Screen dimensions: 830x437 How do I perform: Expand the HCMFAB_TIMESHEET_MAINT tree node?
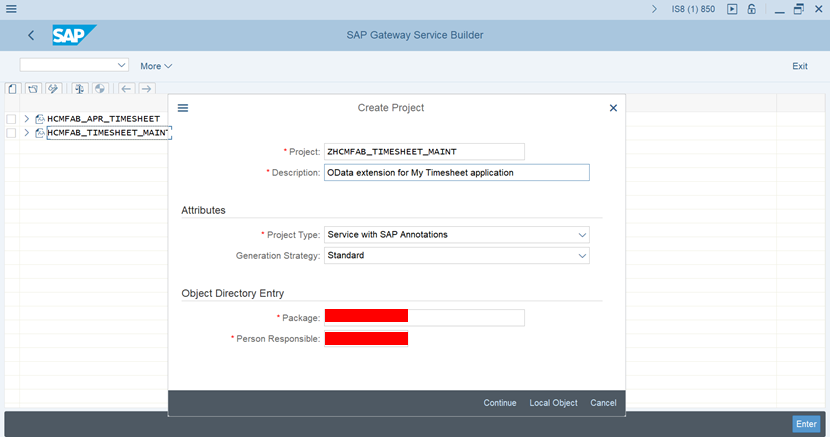click(x=26, y=133)
